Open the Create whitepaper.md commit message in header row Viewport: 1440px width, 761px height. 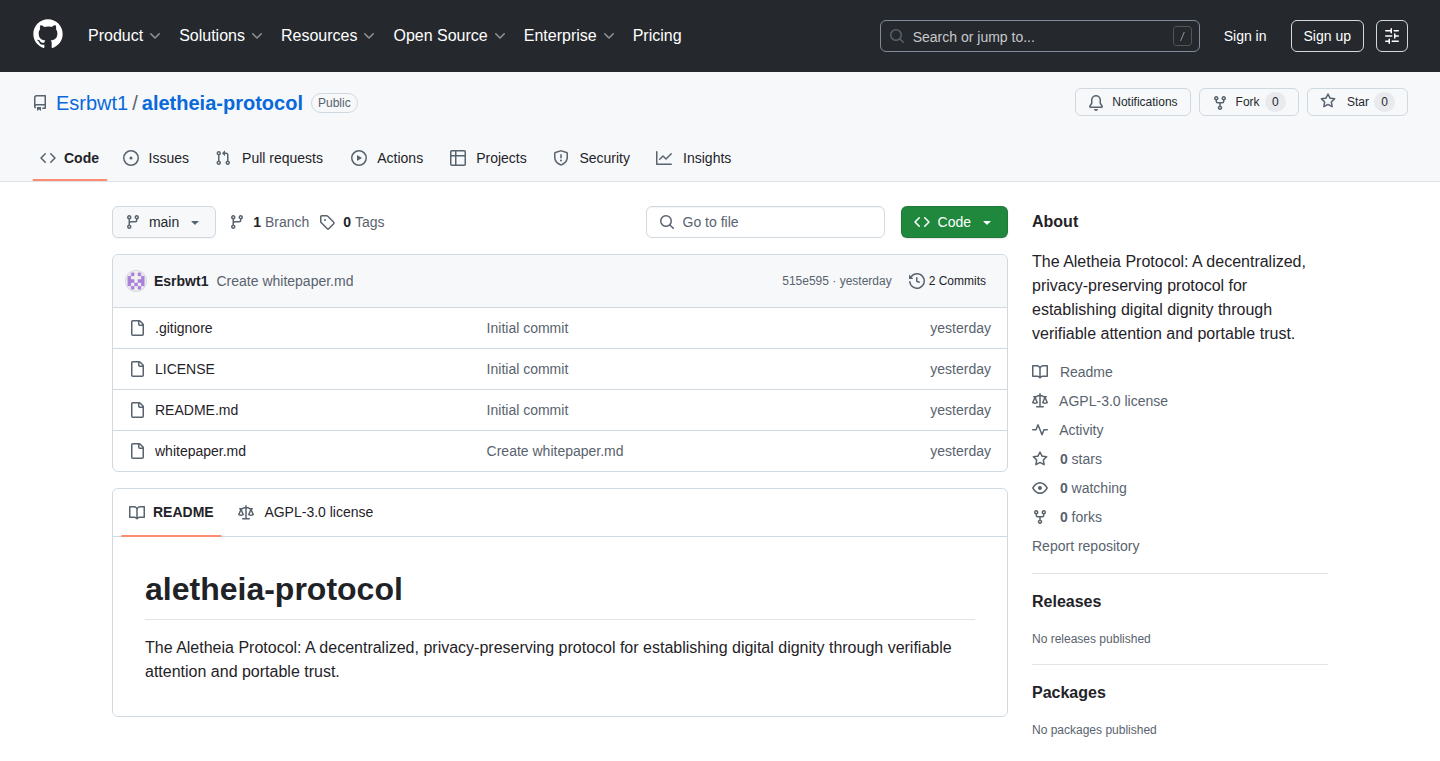[285, 281]
